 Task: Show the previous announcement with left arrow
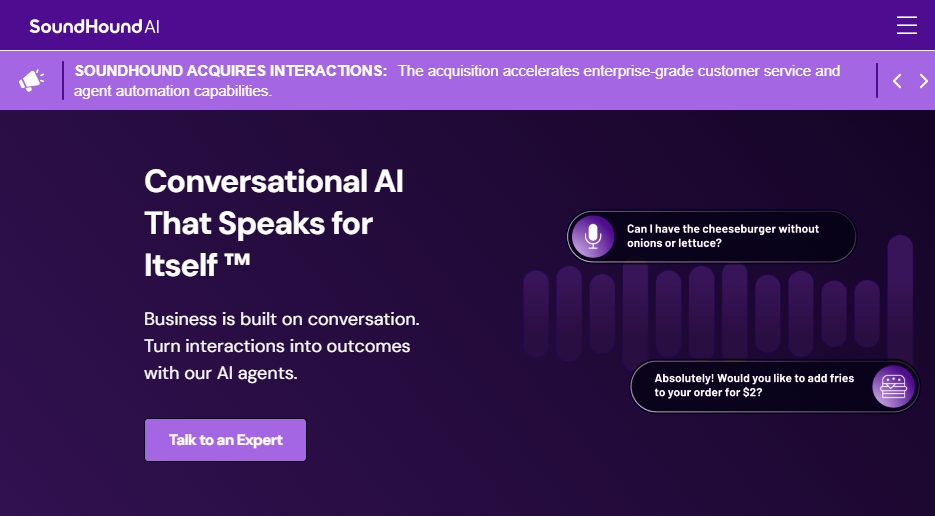(x=897, y=81)
